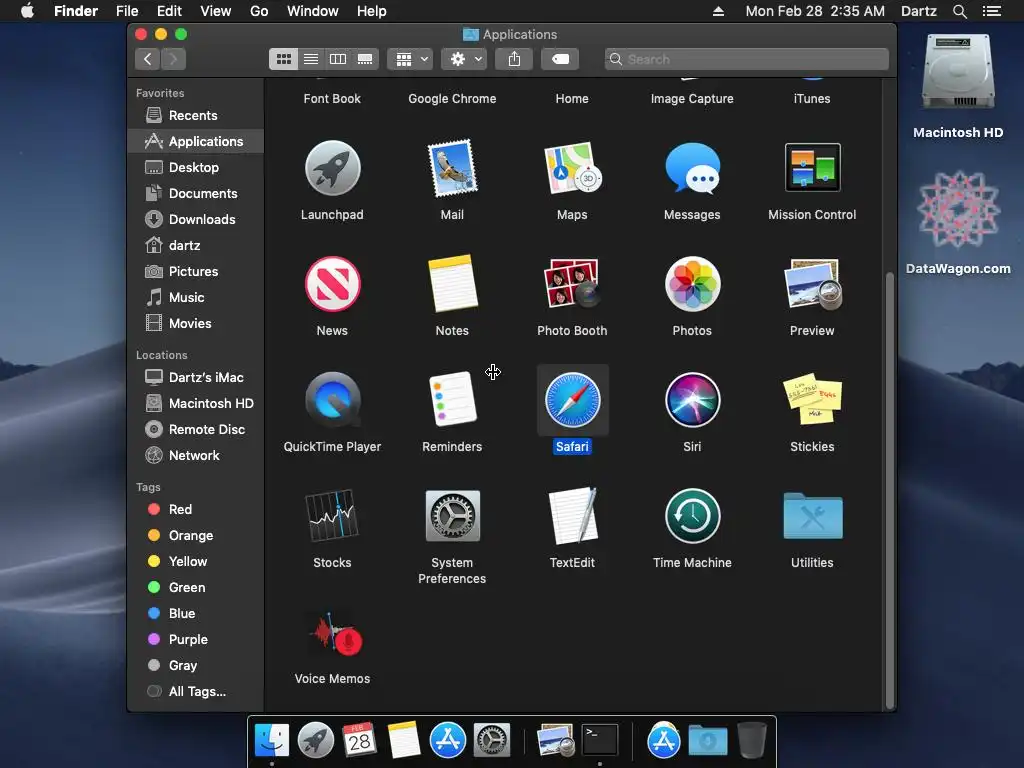This screenshot has height=768, width=1024.
Task: Open the View menu
Action: click(x=216, y=11)
